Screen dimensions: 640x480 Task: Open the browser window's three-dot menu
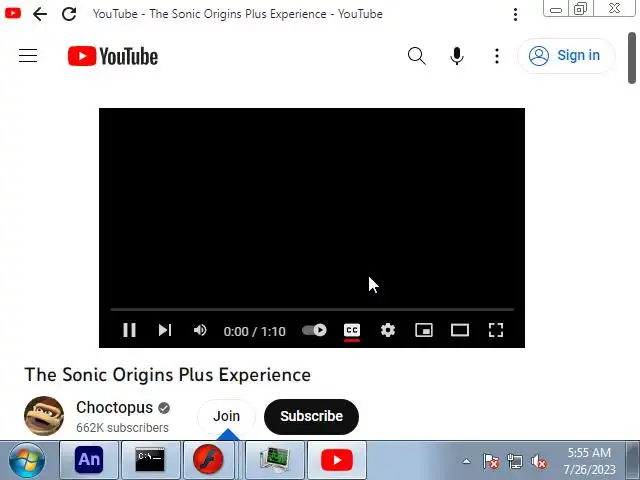pyautogui.click(x=516, y=14)
